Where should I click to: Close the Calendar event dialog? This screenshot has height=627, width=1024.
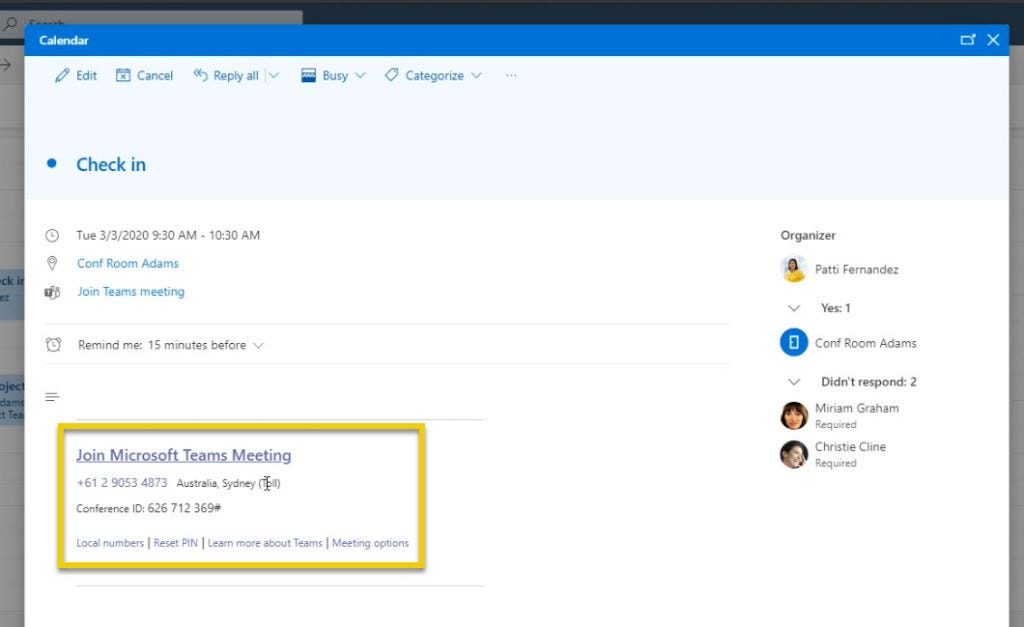993,40
